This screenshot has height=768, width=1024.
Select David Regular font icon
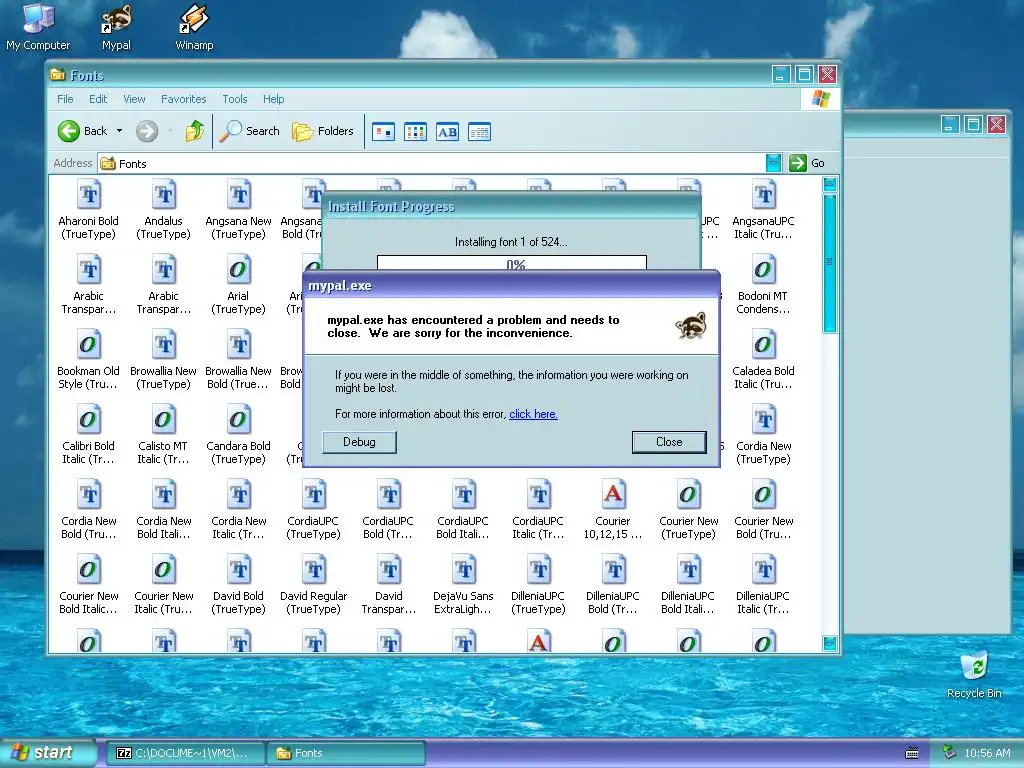click(313, 586)
